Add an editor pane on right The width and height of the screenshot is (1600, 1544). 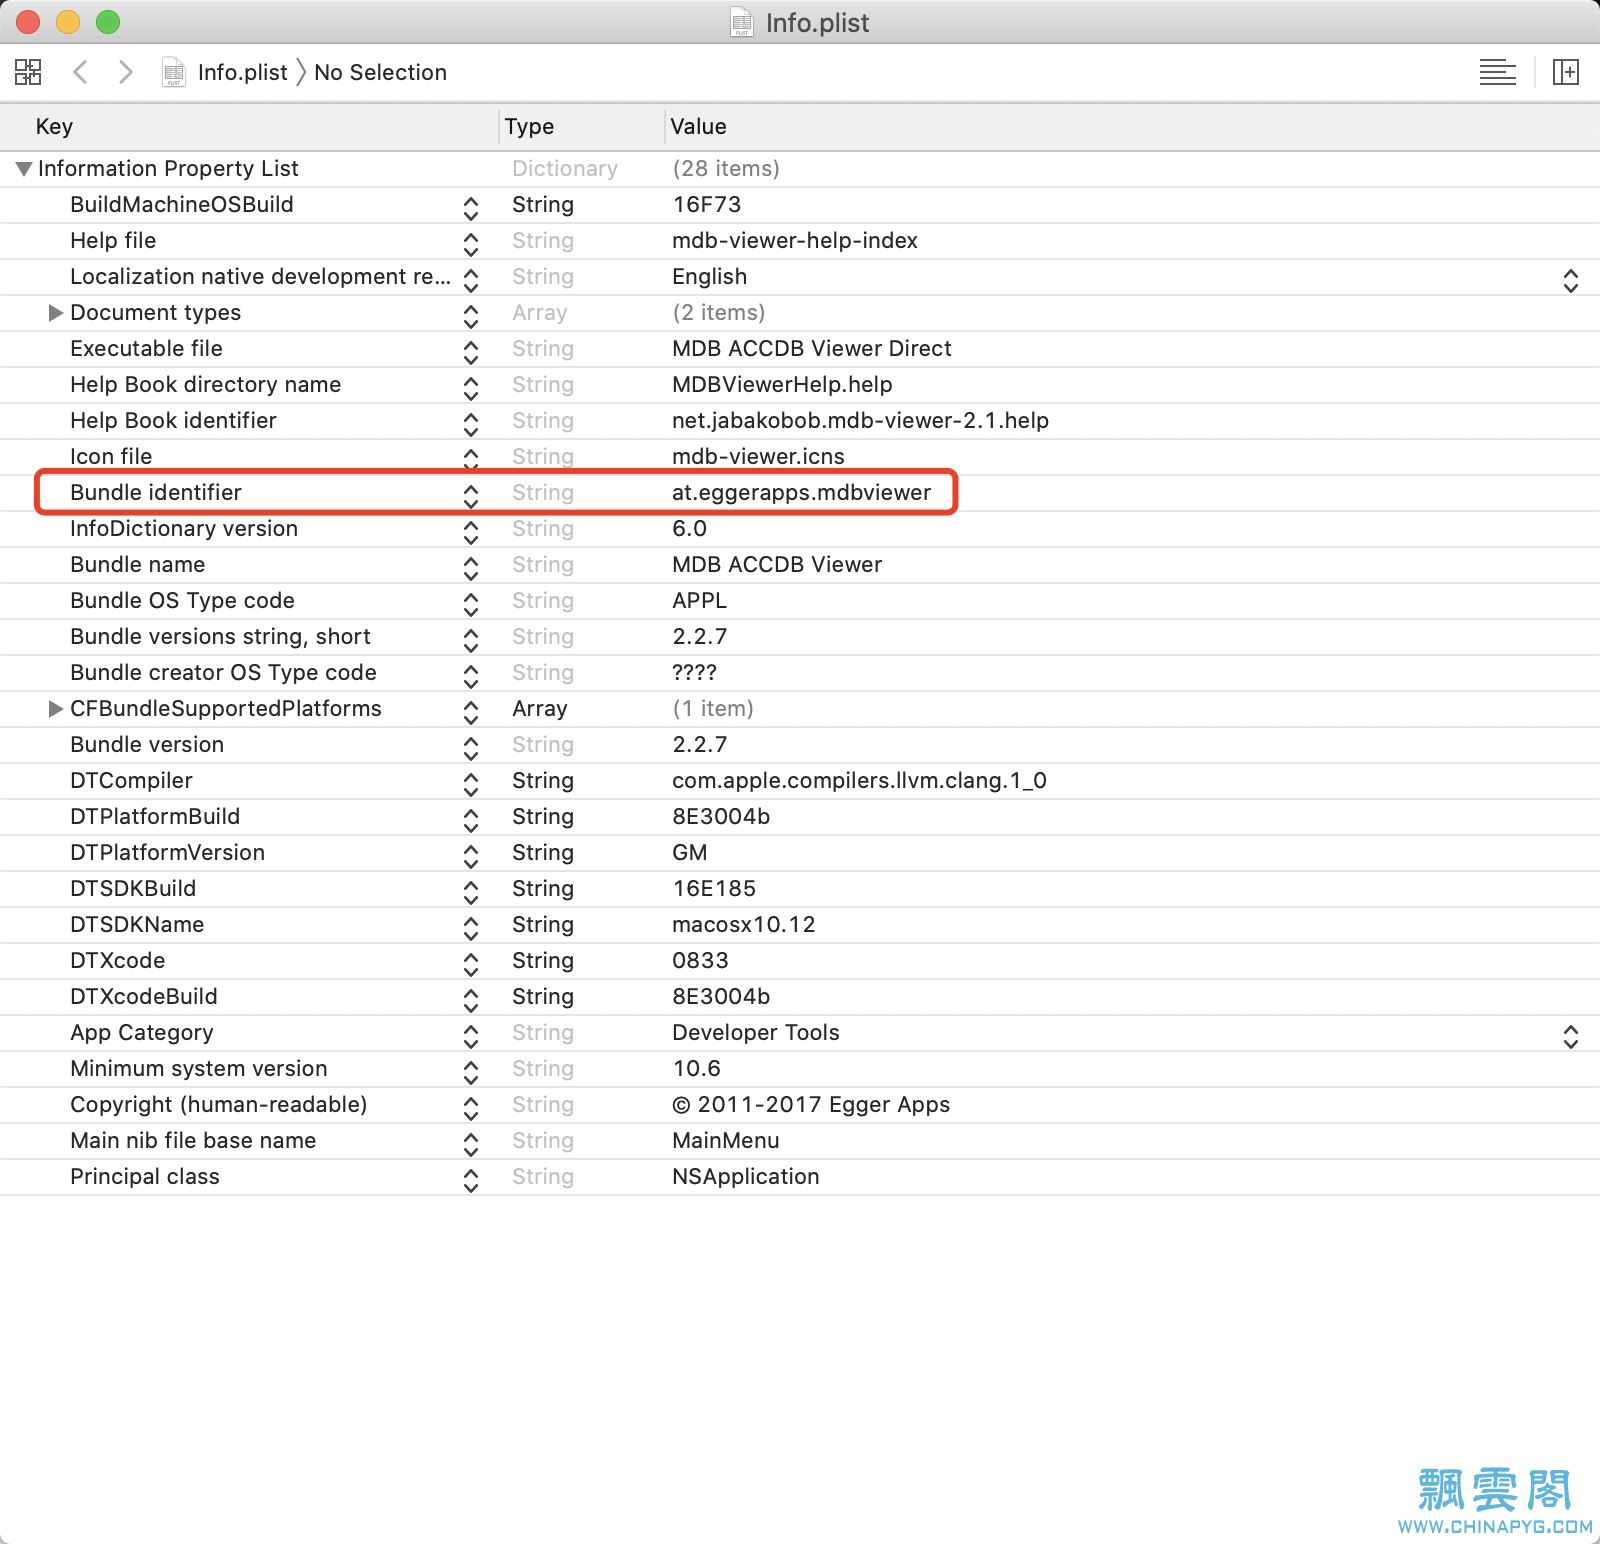tap(1565, 72)
